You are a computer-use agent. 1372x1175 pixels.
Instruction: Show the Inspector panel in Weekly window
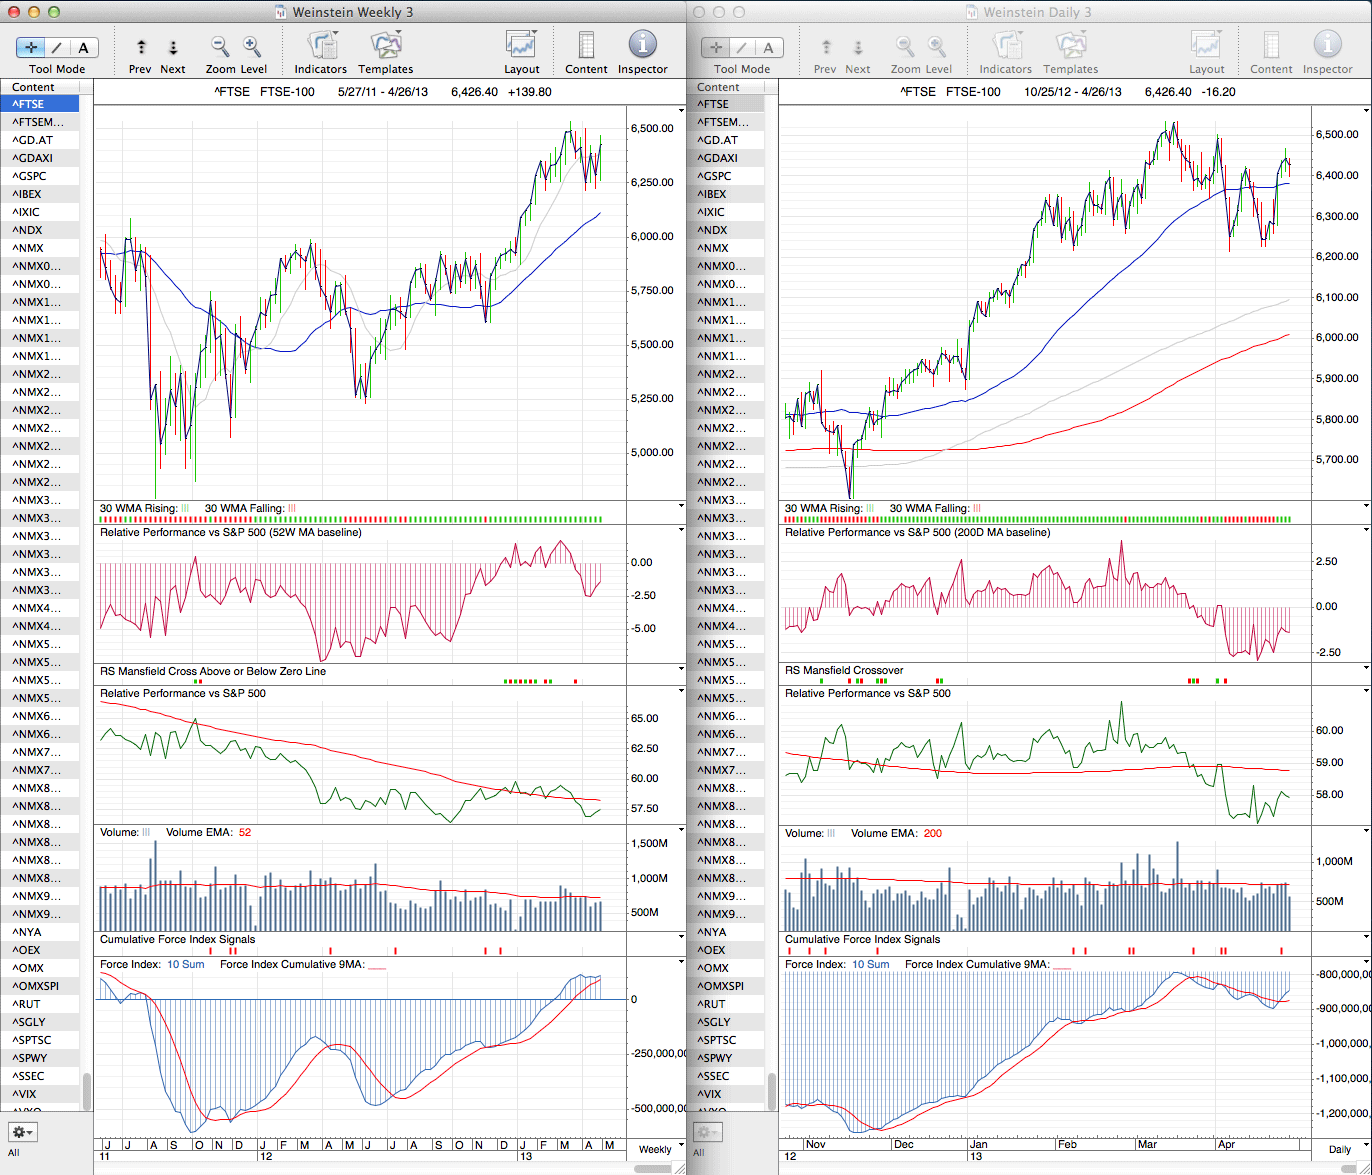point(642,46)
